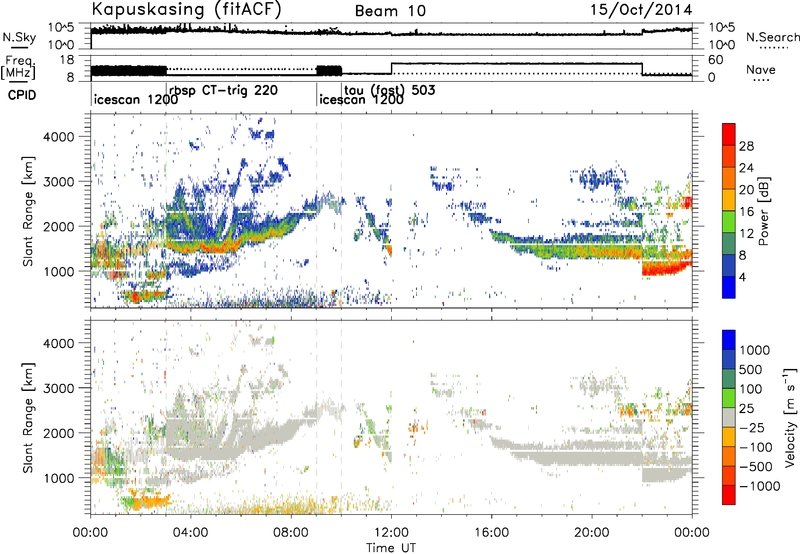Image resolution: width=800 pixels, height=554 pixels.
Task: Click red high-power echo near 22:00 in power panel
Action: pos(661,268)
